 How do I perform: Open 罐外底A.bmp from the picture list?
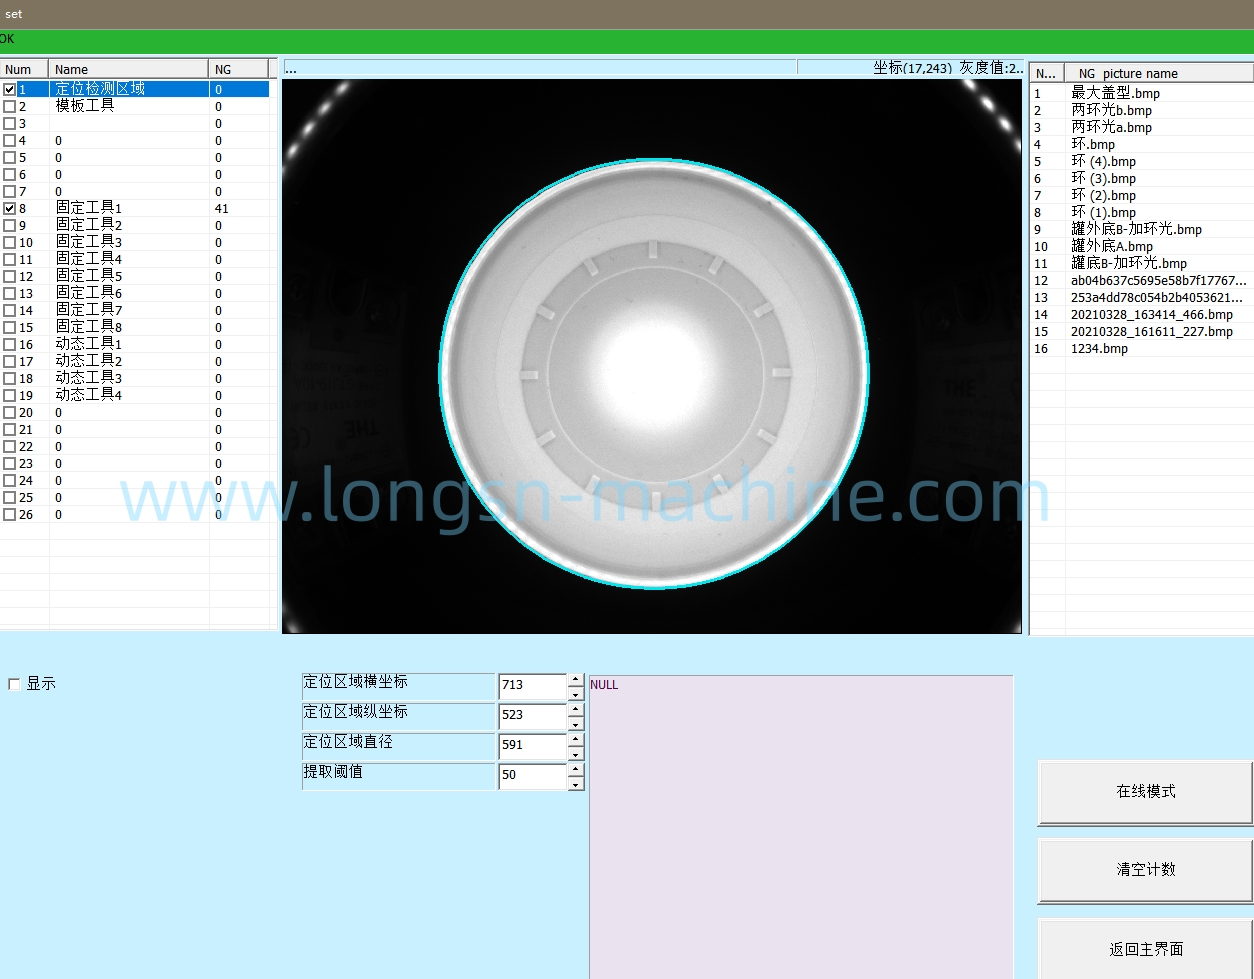[1111, 246]
